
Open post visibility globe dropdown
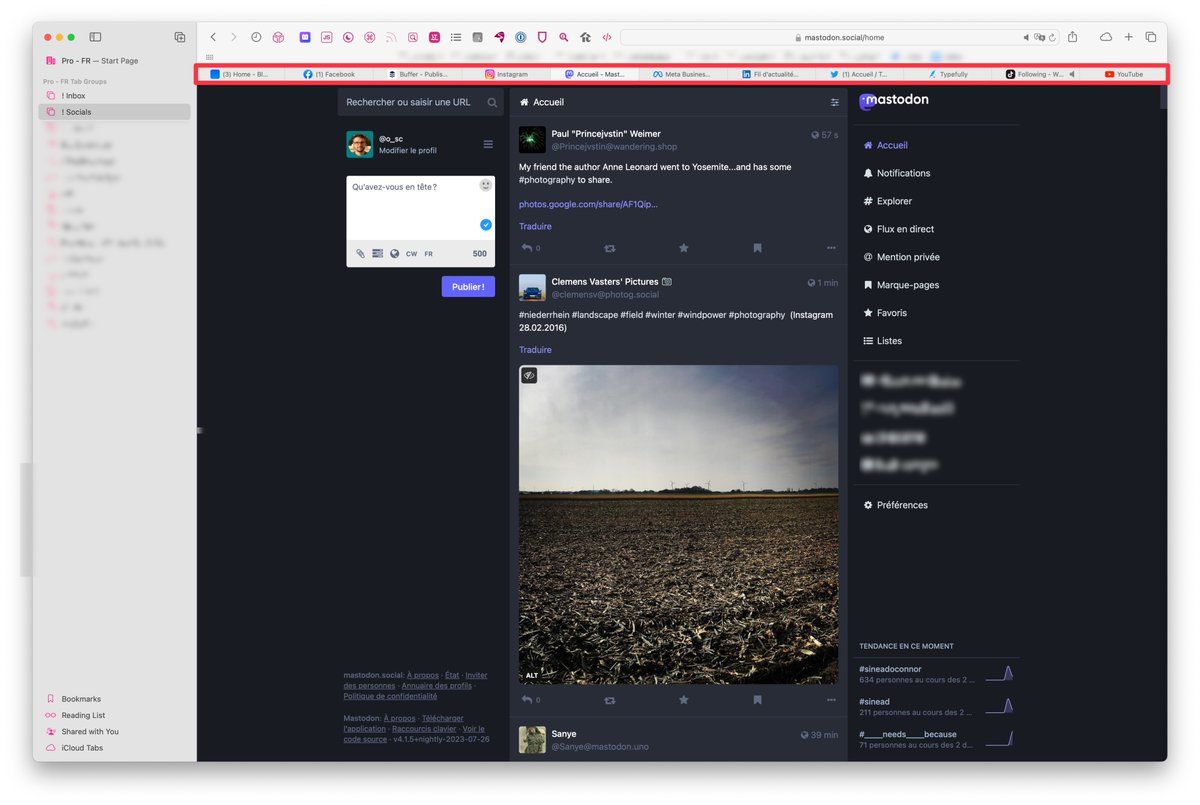[x=395, y=254]
